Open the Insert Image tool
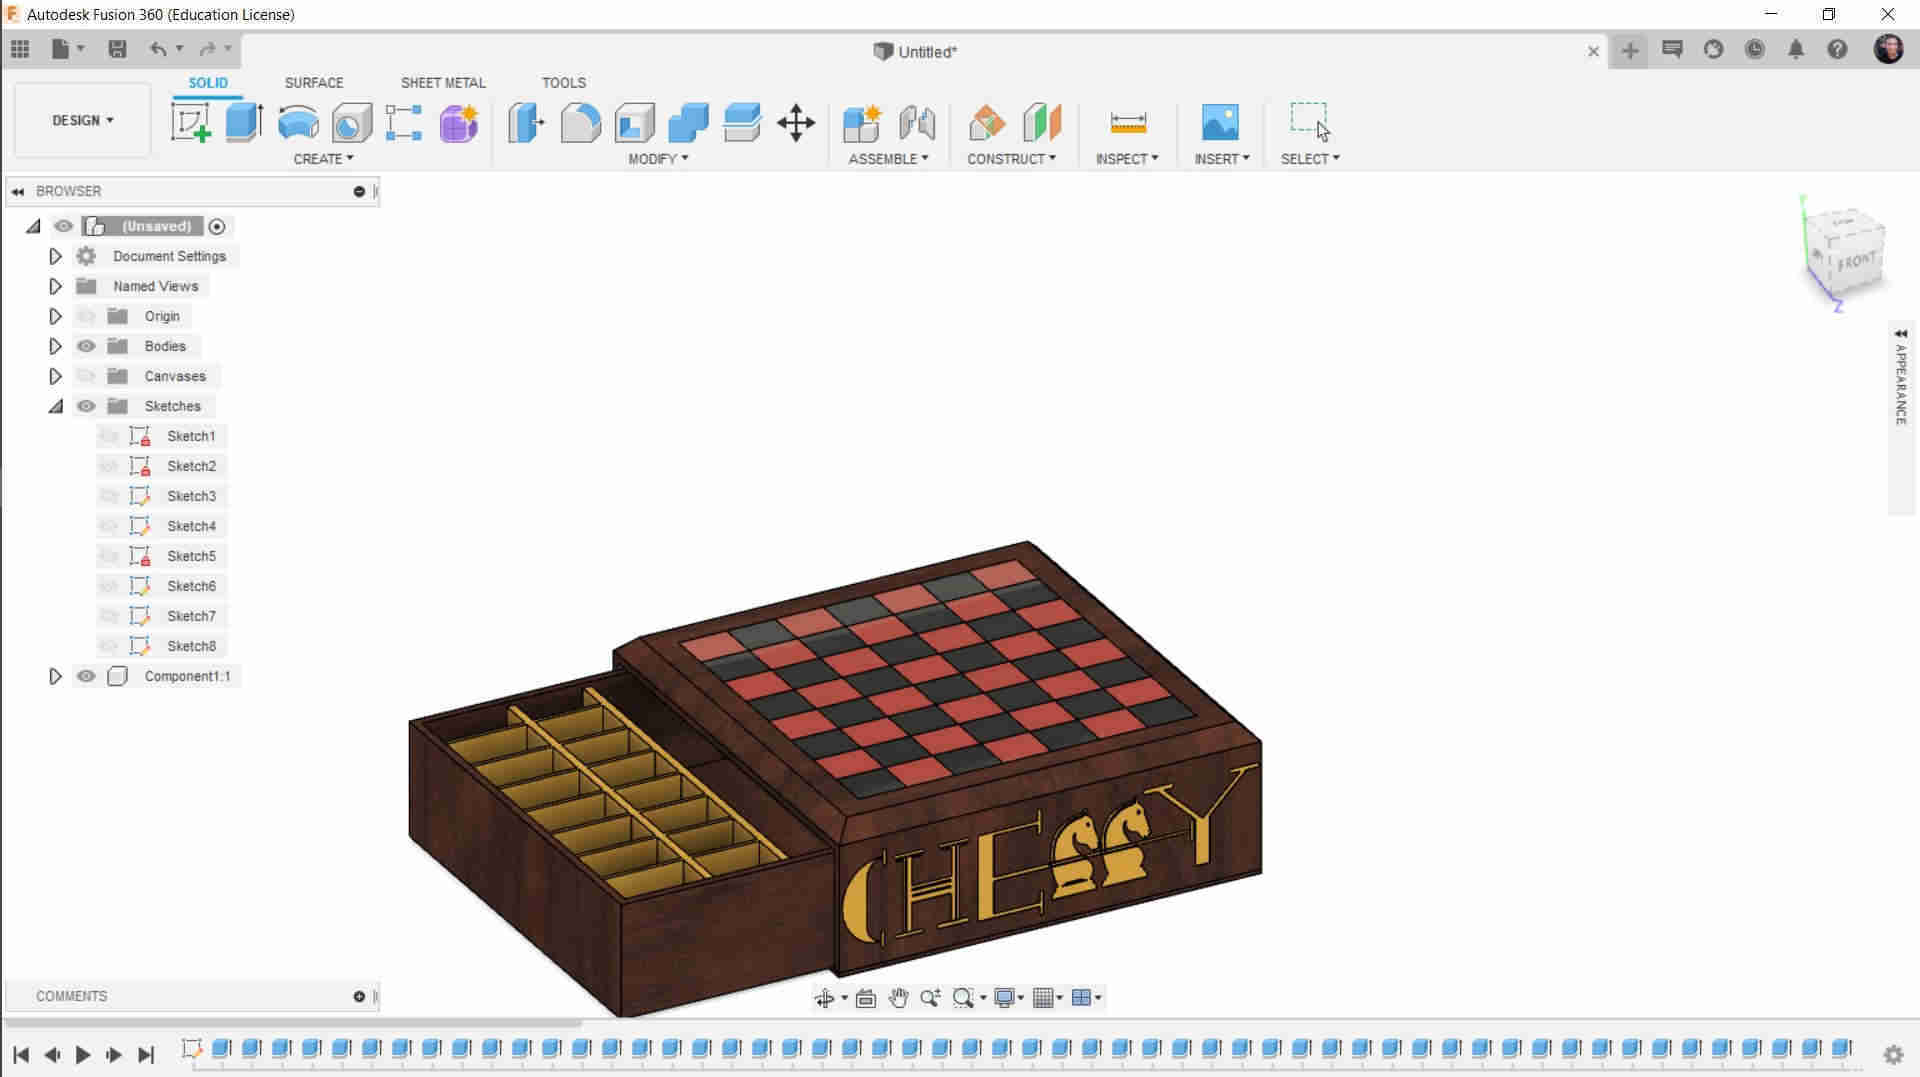The image size is (1920, 1077). pyautogui.click(x=1220, y=123)
